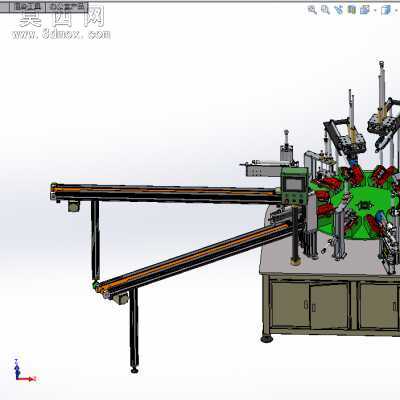Expand the View Orientation dropdown arrow

tap(375, 11)
